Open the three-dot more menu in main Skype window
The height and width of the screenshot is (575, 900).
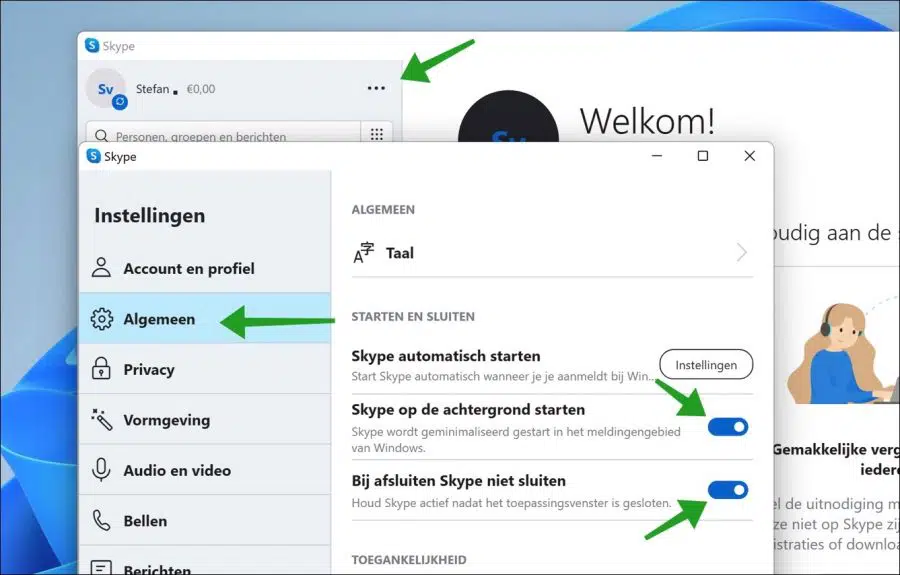[x=376, y=88]
